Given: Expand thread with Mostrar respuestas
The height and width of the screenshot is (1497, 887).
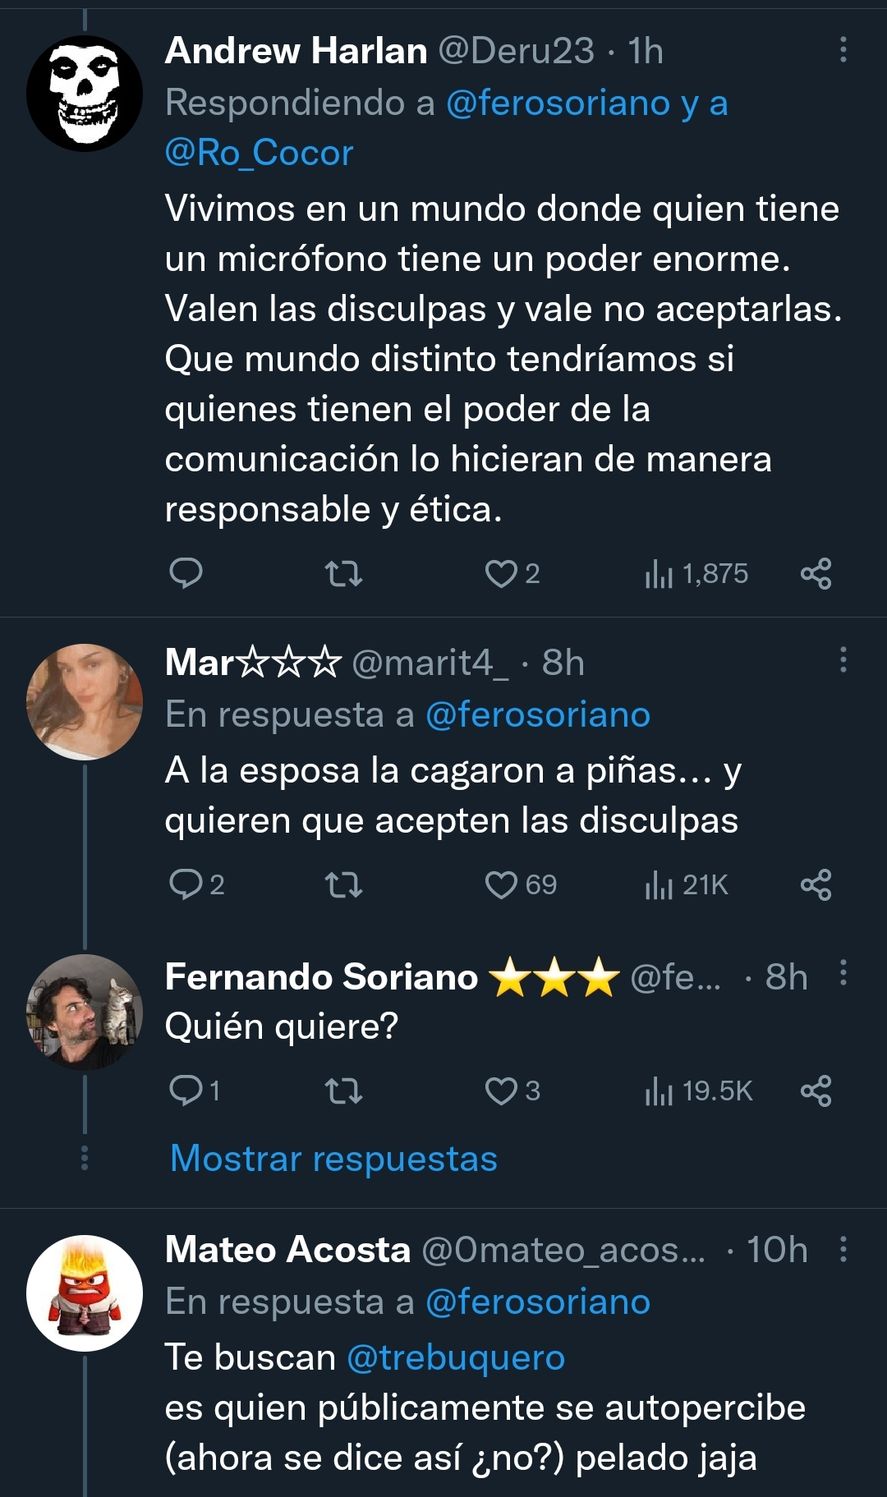Looking at the screenshot, I should 333,1158.
